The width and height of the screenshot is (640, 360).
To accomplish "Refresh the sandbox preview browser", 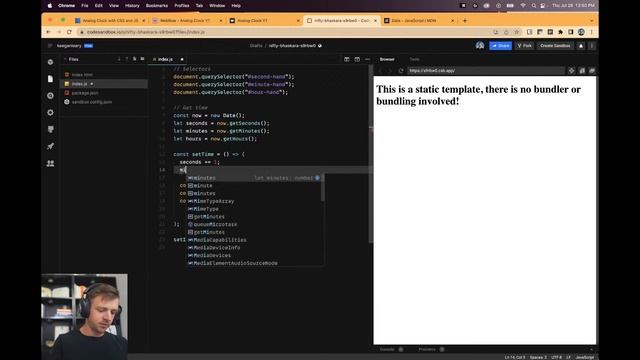I will click(401, 71).
